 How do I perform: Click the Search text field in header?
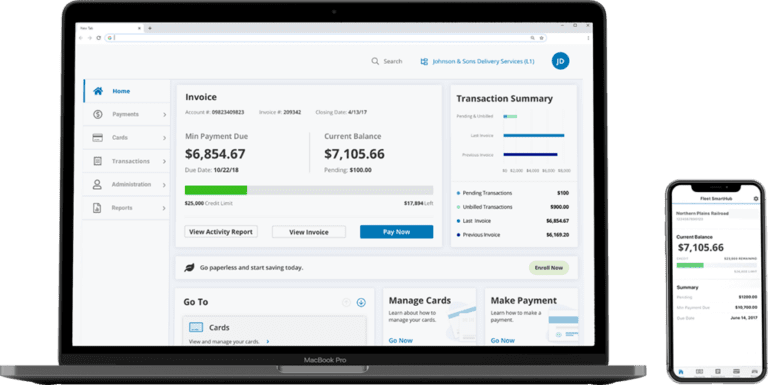pyautogui.click(x=393, y=61)
